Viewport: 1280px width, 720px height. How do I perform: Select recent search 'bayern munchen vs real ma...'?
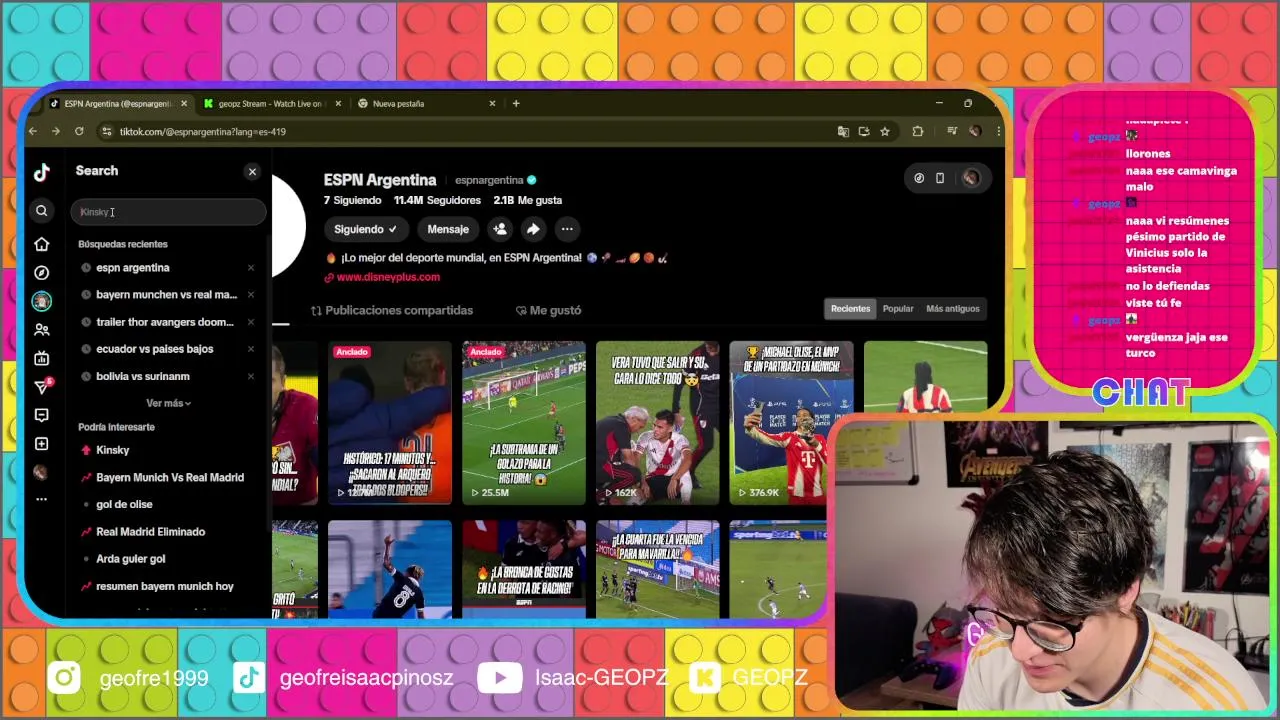coord(166,295)
